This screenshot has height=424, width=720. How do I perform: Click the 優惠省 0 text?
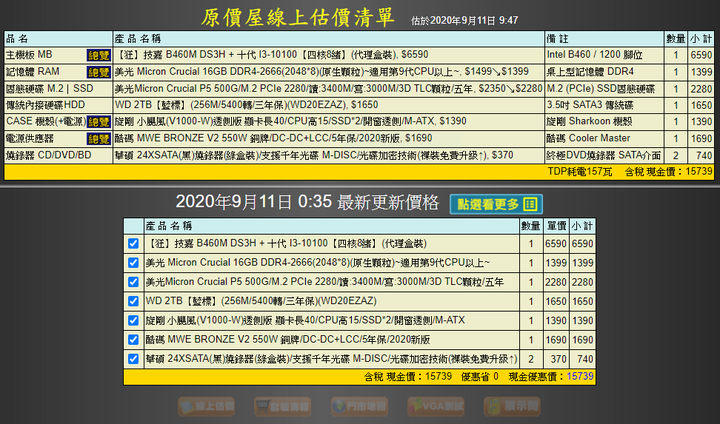(x=480, y=377)
